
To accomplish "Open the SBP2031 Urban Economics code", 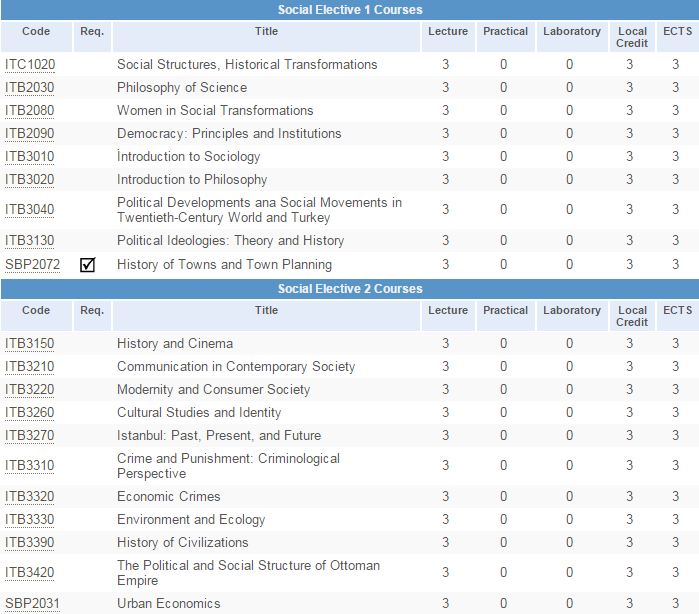I will click(32, 604).
